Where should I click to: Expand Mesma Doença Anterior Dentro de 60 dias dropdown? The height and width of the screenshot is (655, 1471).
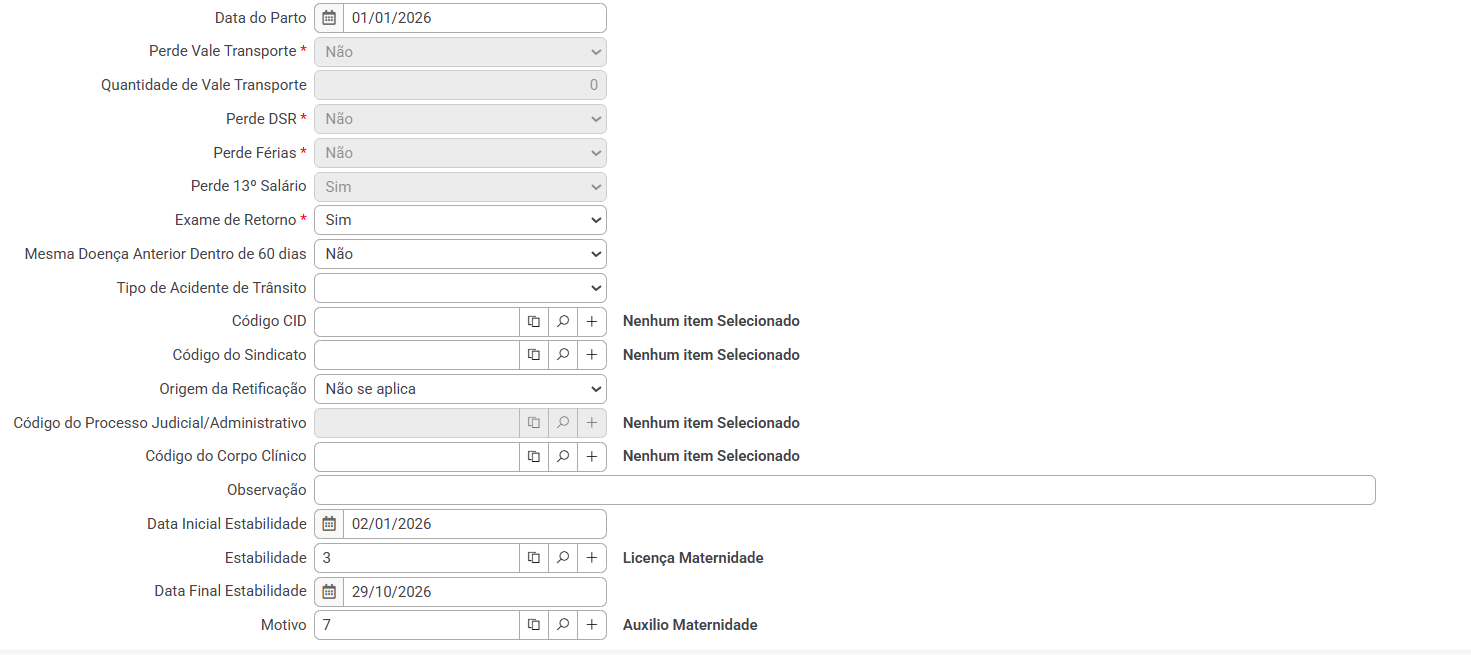[460, 254]
